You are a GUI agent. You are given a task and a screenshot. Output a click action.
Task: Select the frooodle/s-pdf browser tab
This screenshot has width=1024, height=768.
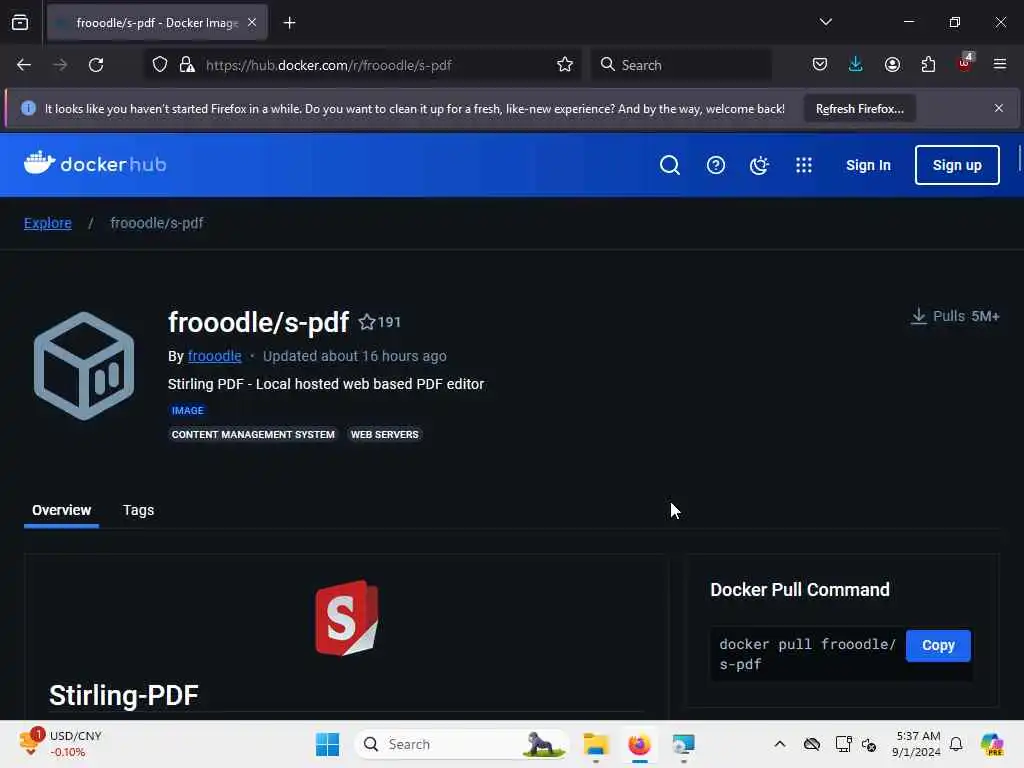[x=157, y=23]
